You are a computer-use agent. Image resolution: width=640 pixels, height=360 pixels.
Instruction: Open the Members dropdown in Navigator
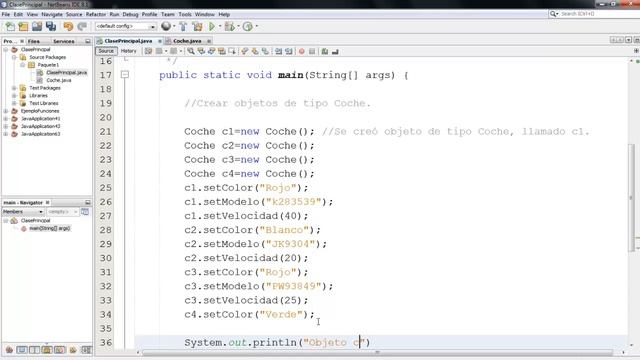point(23,212)
